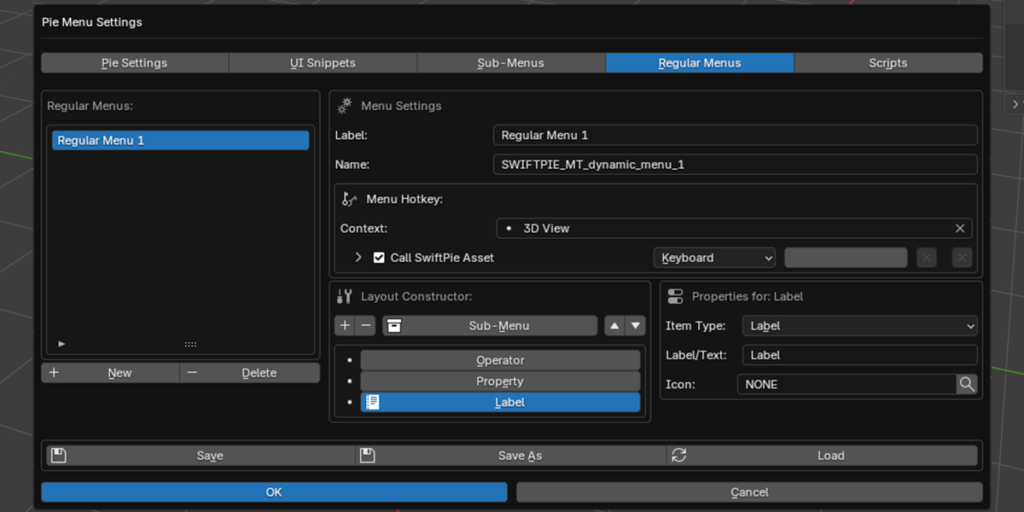Open the Scripts tab
The image size is (1024, 512).
point(888,63)
